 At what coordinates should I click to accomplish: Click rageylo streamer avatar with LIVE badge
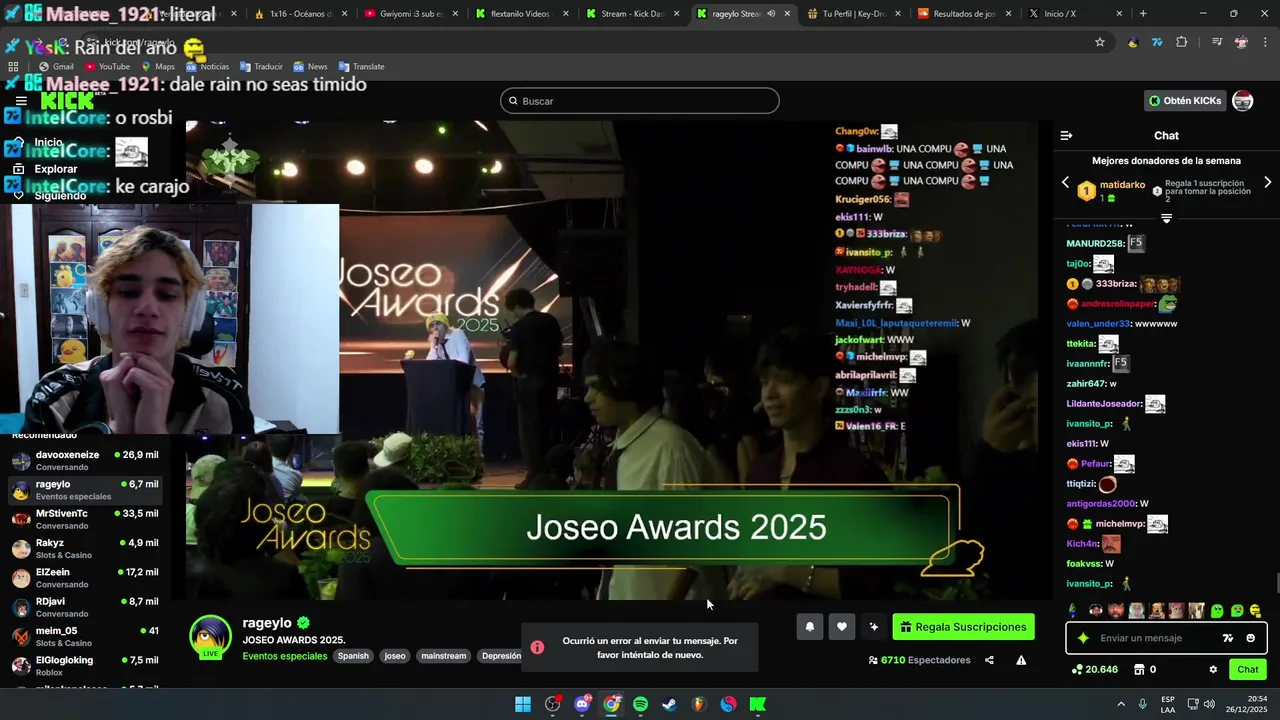click(210, 637)
